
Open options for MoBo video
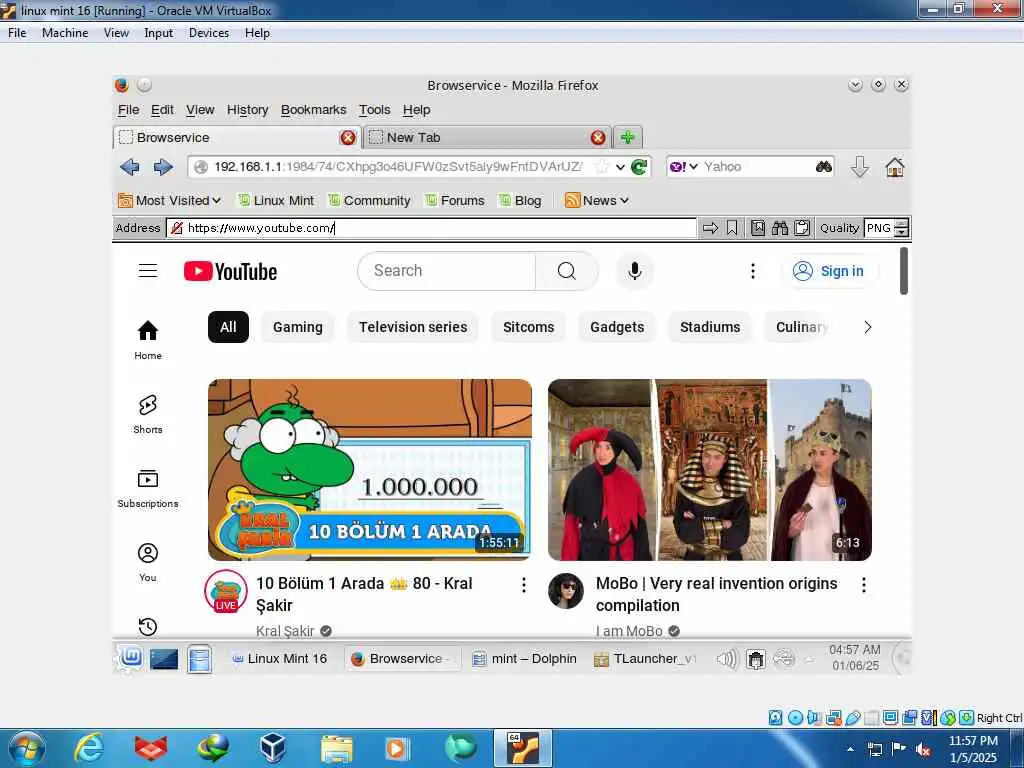(x=863, y=585)
